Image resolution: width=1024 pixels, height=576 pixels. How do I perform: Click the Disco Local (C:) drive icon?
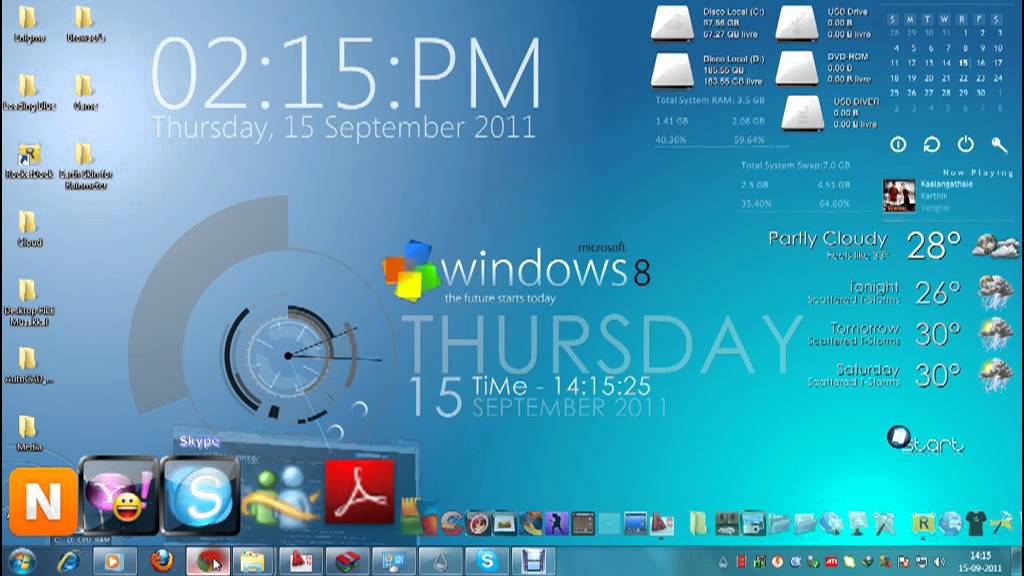(672, 23)
